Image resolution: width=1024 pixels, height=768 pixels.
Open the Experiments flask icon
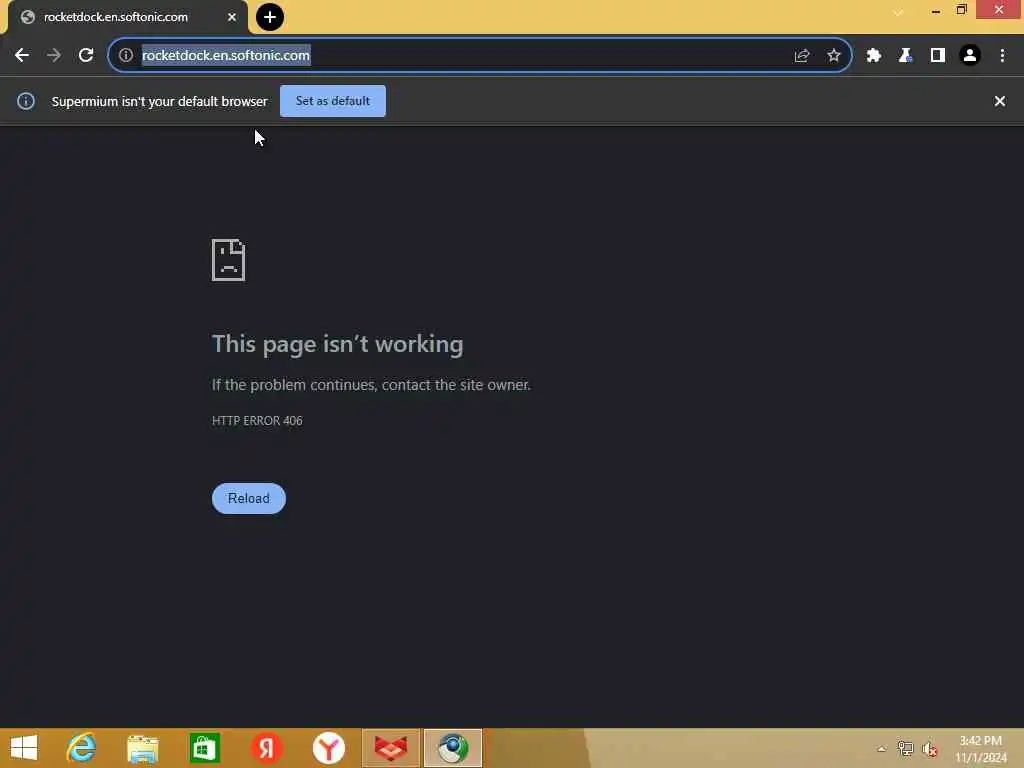coord(905,56)
